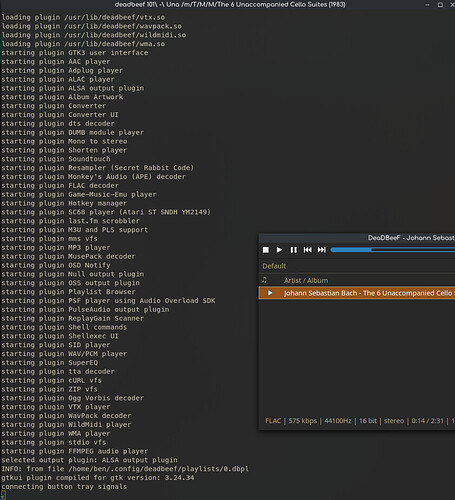Click the "selected output plugin: ALSA" terminal line
Image resolution: width=455 pixels, height=500 pixels.
click(x=89, y=460)
